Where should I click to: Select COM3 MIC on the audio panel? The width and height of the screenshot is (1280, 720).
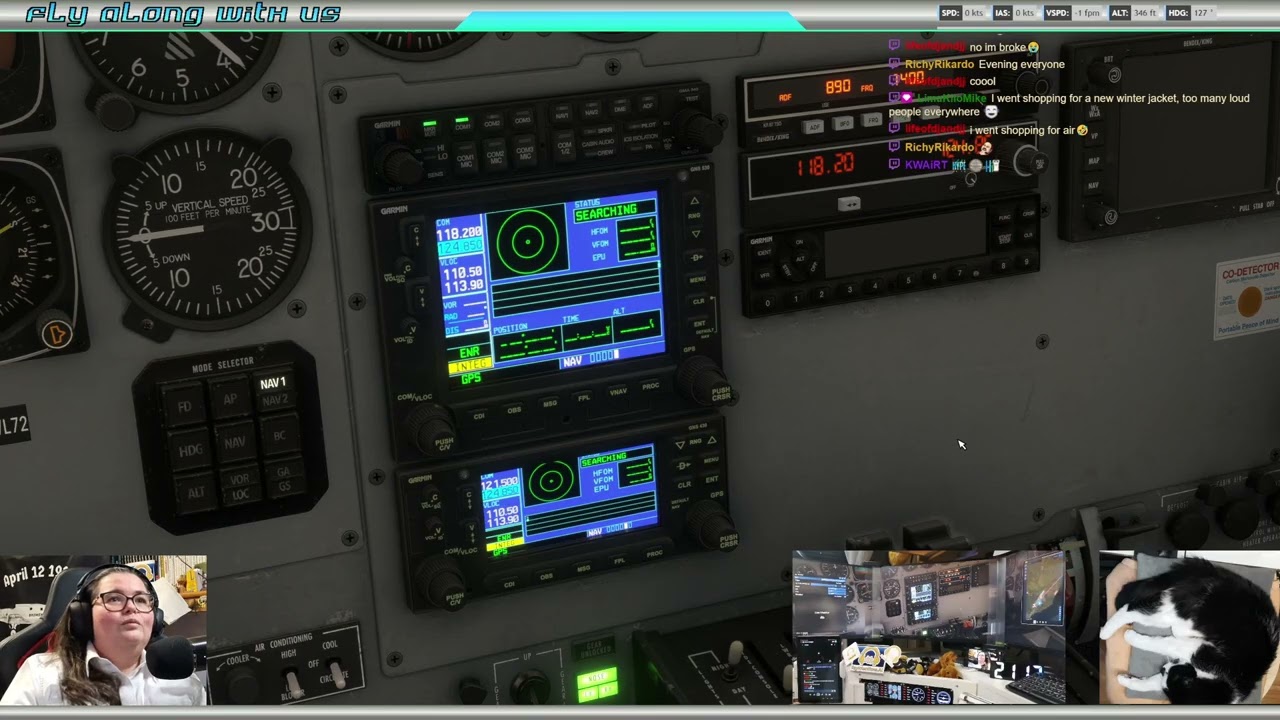(x=525, y=151)
